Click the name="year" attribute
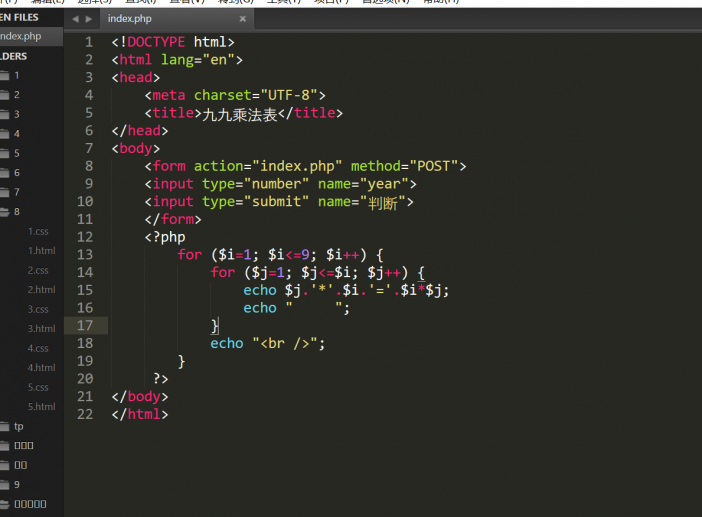Screen dimensions: 702x517 tap(363, 184)
